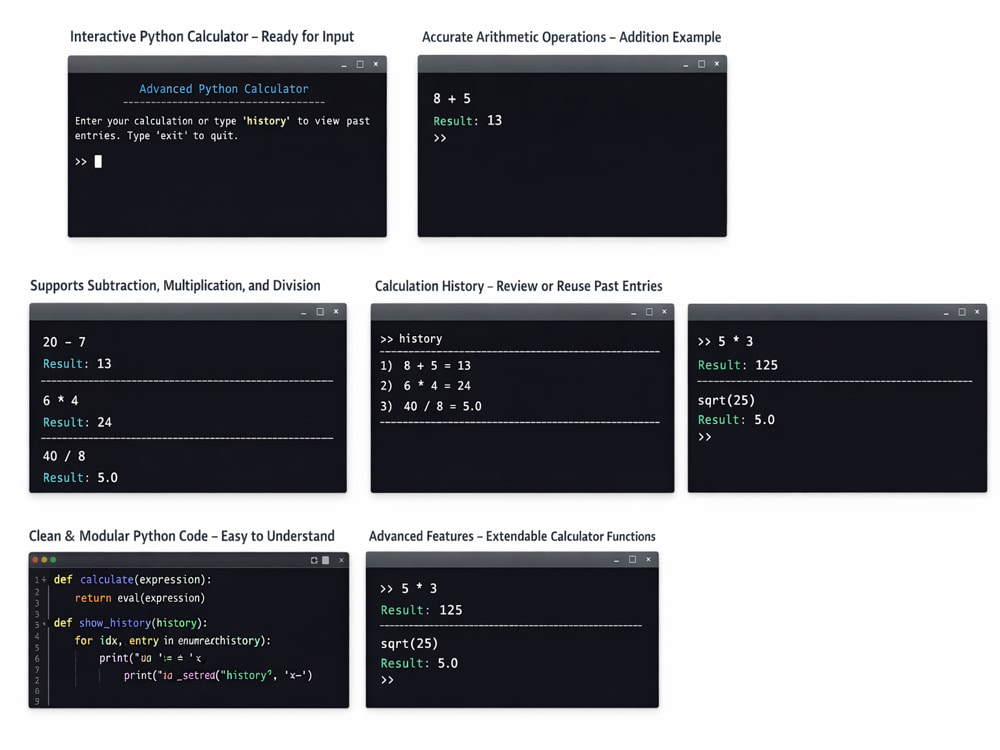Screen dimensions: 1000x750
Task: Click the 'calculate' function name in the code editor
Action: (x=107, y=580)
